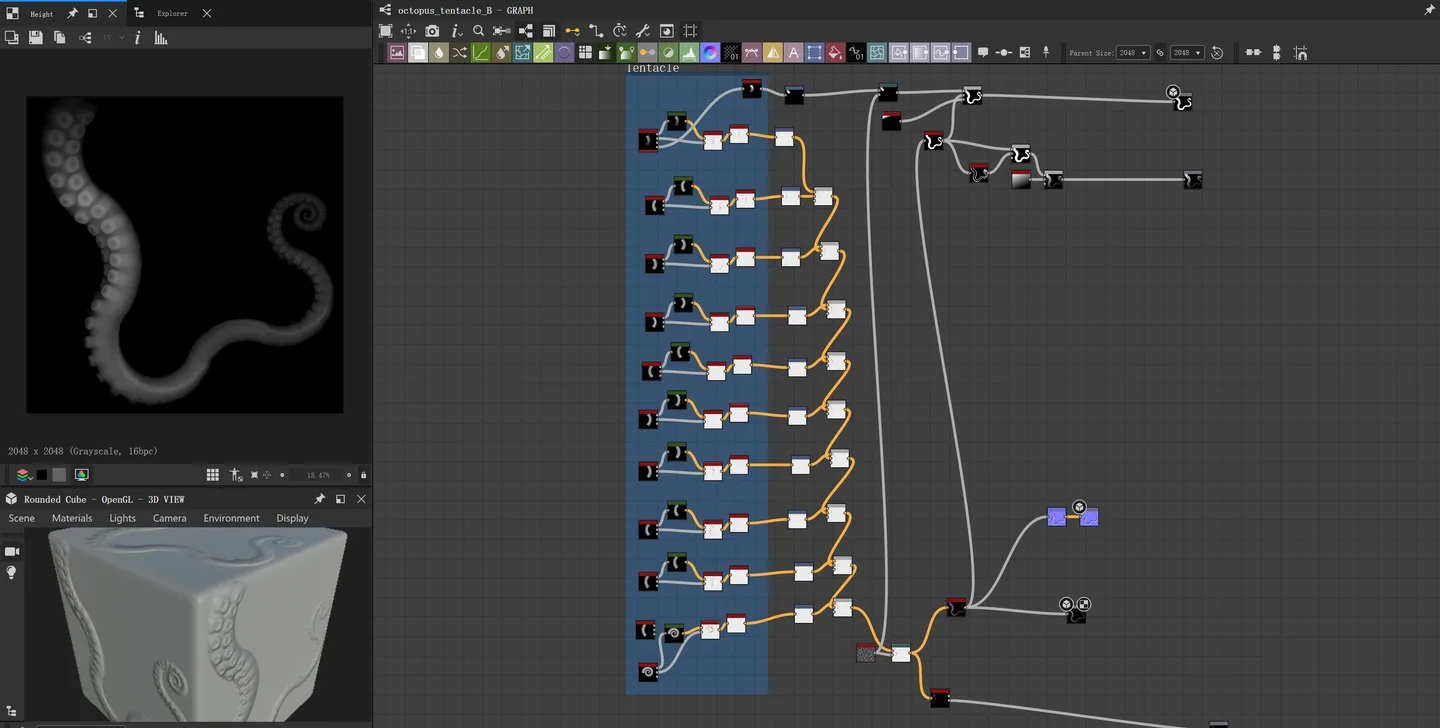Screen dimensions: 1440x728
Task: Click fit graph to view icon
Action: (x=385, y=31)
